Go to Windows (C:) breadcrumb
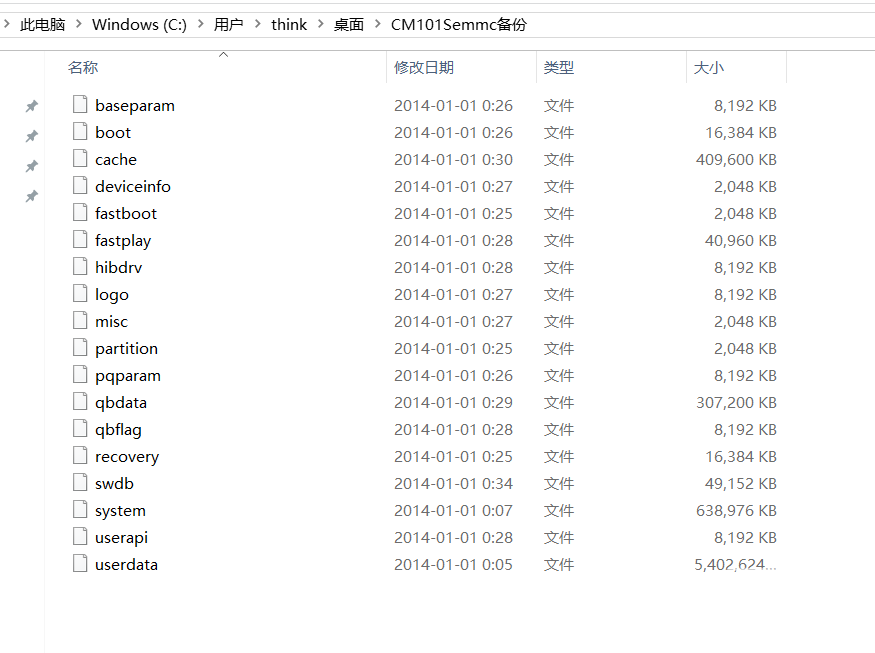 (140, 25)
